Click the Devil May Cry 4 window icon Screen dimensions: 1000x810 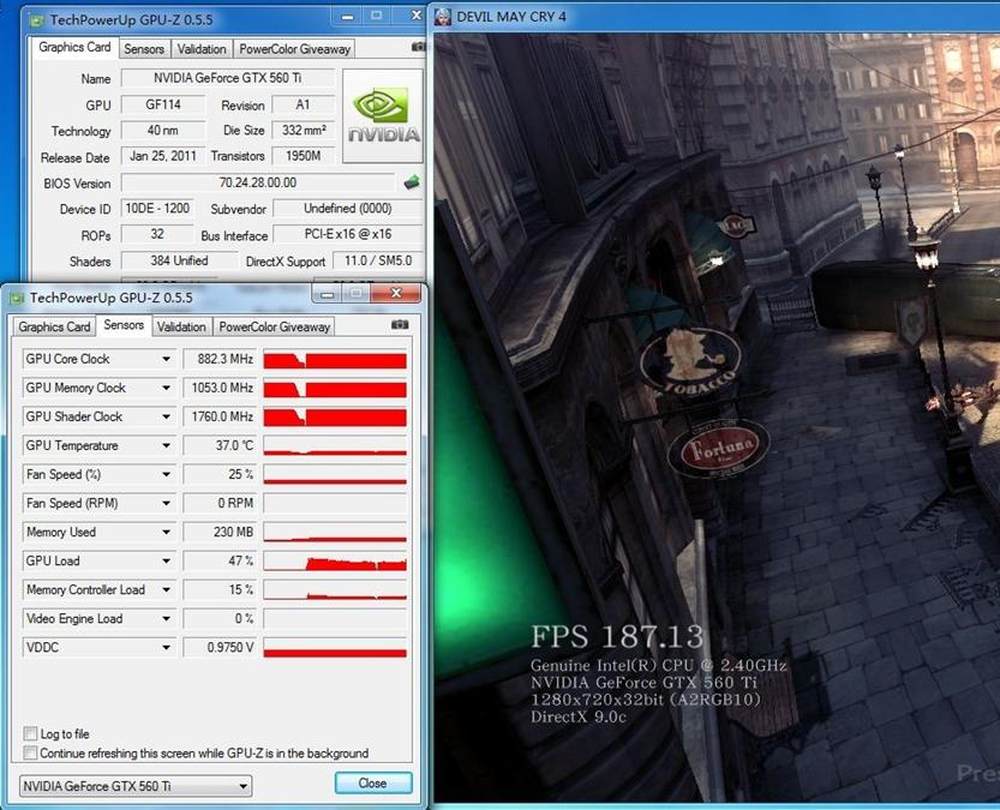coord(443,17)
